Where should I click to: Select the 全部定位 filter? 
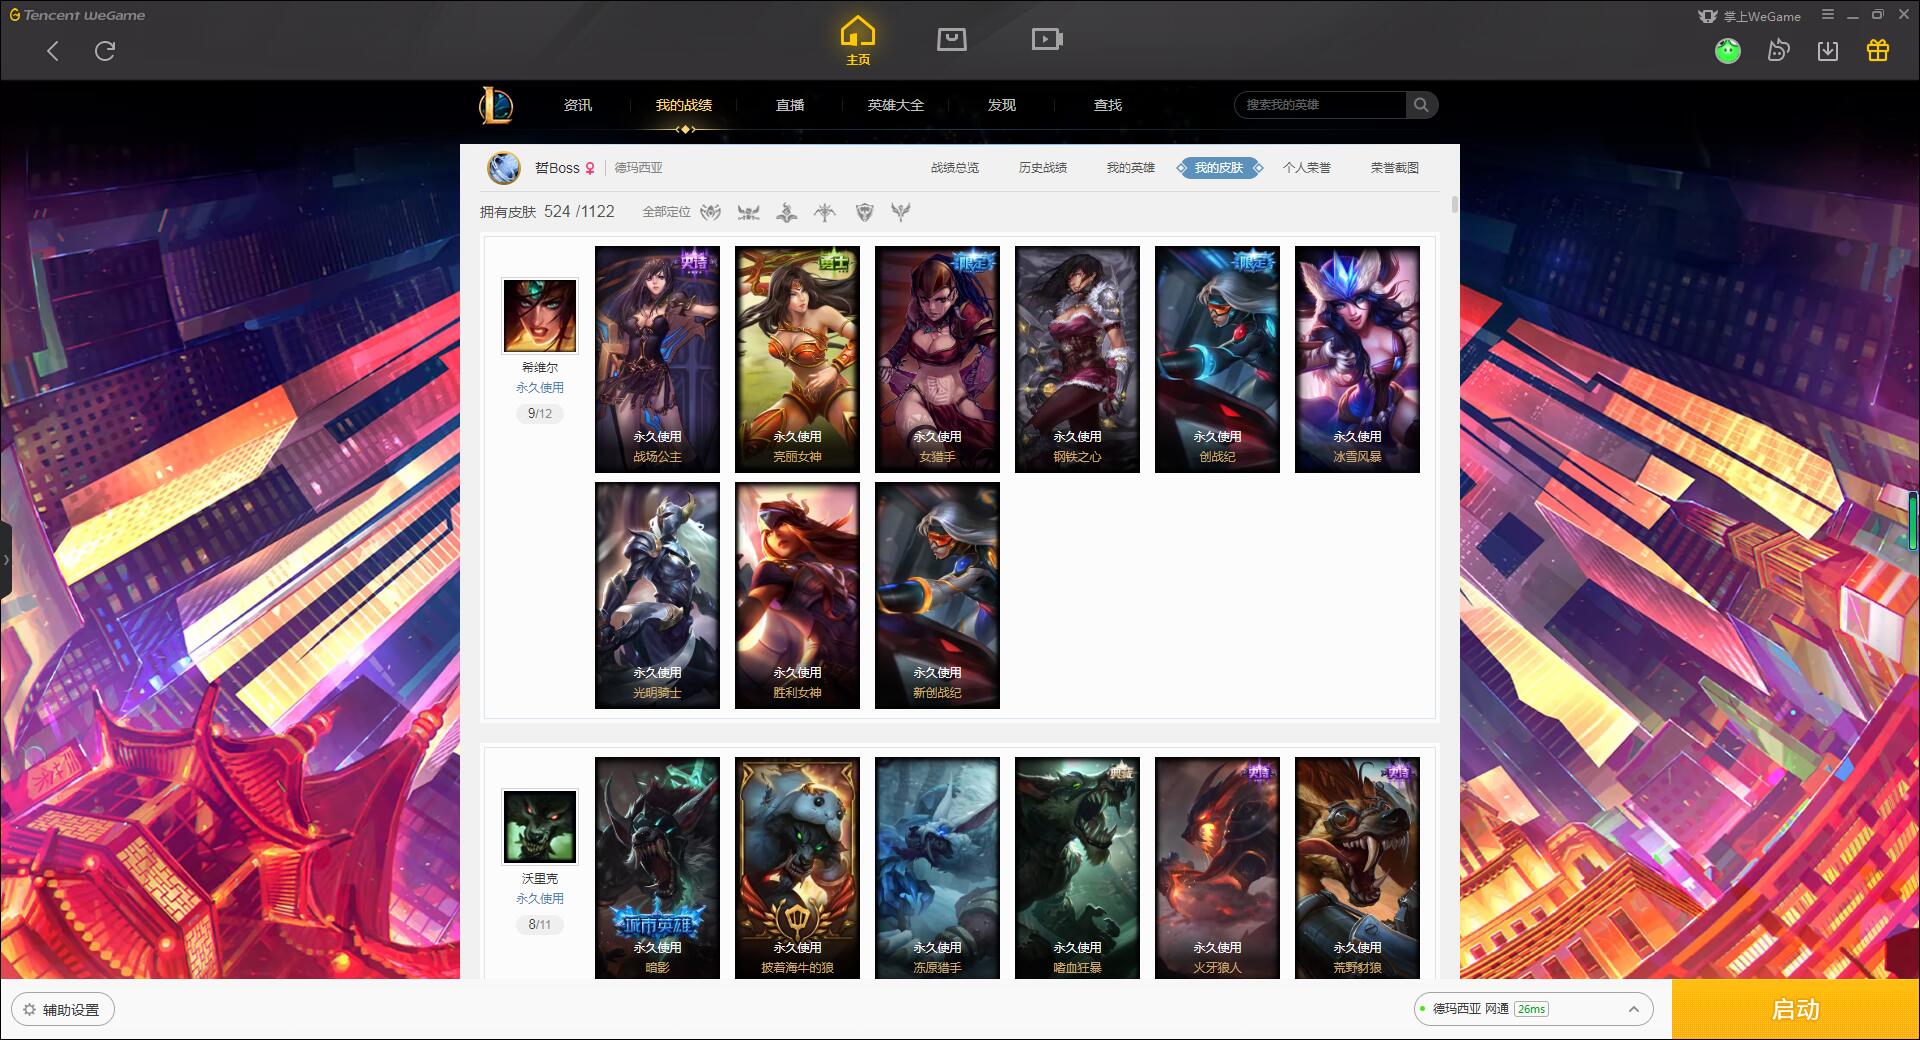666,212
